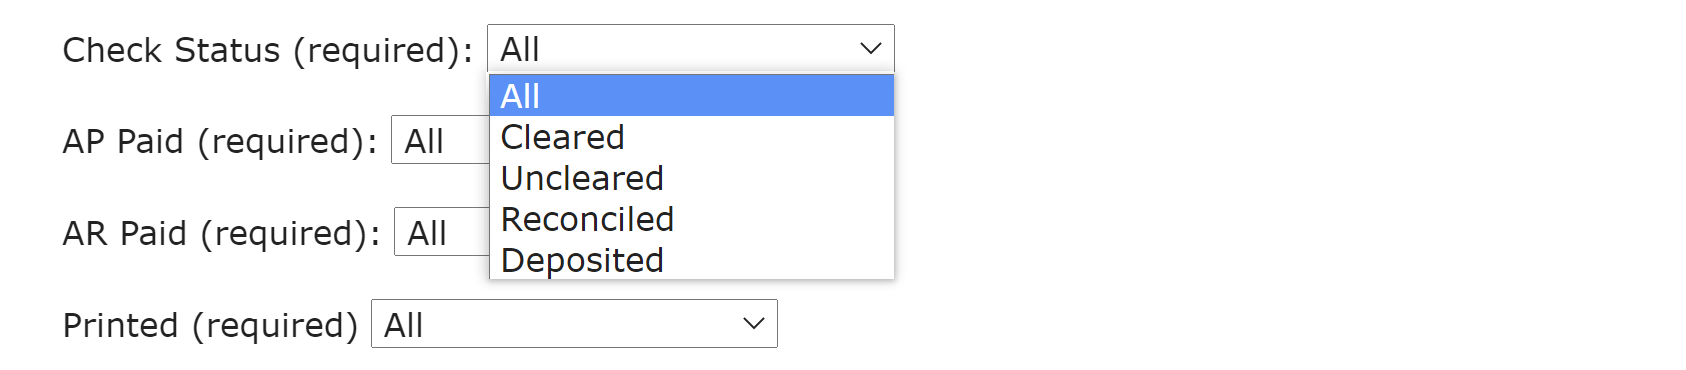Choose the highlighted All option in list
This screenshot has height=370, width=1686.
(x=691, y=96)
